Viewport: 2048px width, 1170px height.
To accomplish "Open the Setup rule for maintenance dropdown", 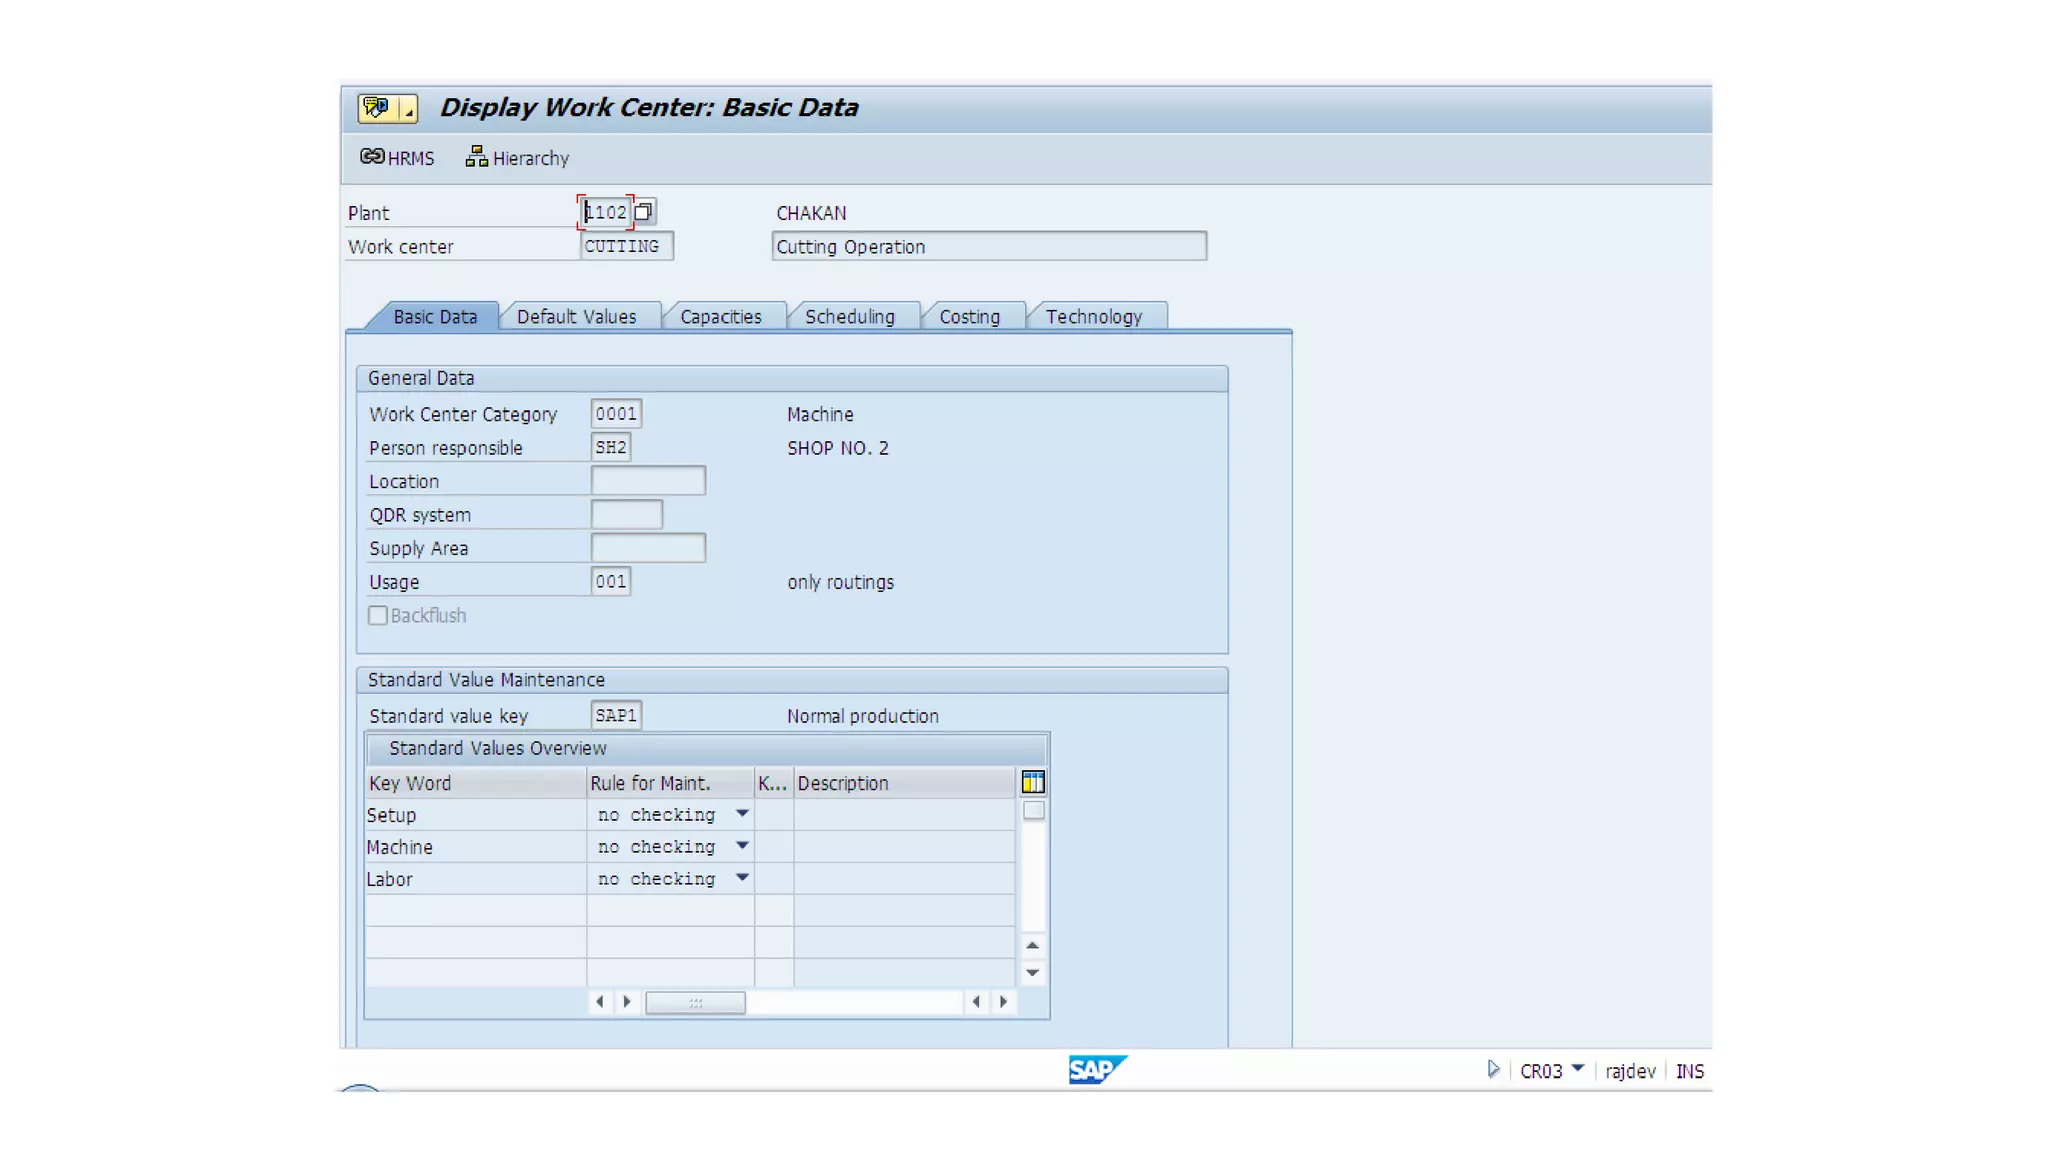I will point(742,814).
